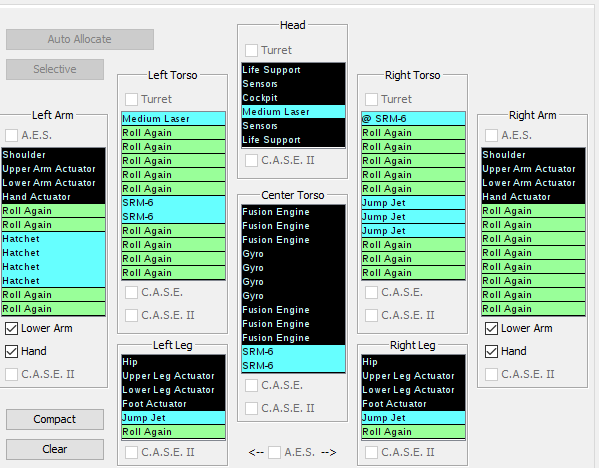
Task: Select the last Jump Jet in Right Torso
Action: [413, 231]
